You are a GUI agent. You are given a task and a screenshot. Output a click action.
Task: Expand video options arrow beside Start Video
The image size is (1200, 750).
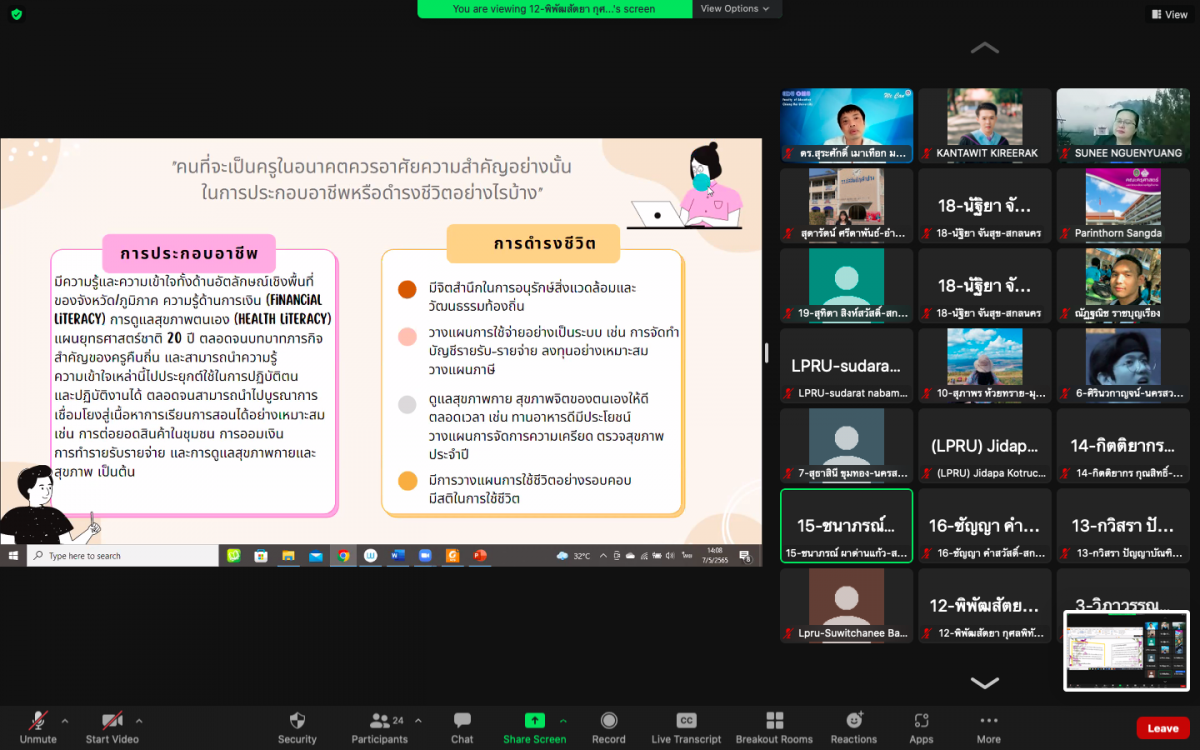(x=139, y=720)
